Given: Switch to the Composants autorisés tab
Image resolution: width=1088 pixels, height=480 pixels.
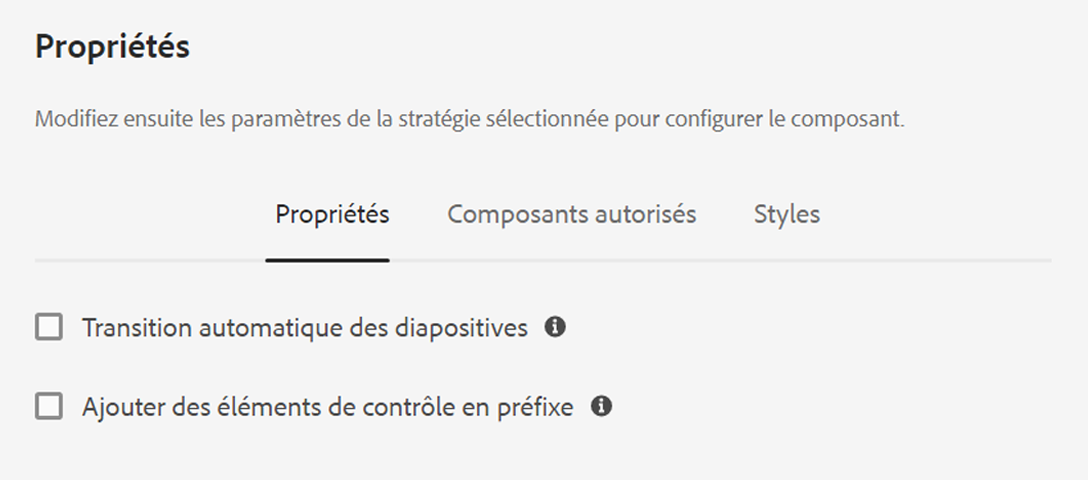Looking at the screenshot, I should (572, 214).
